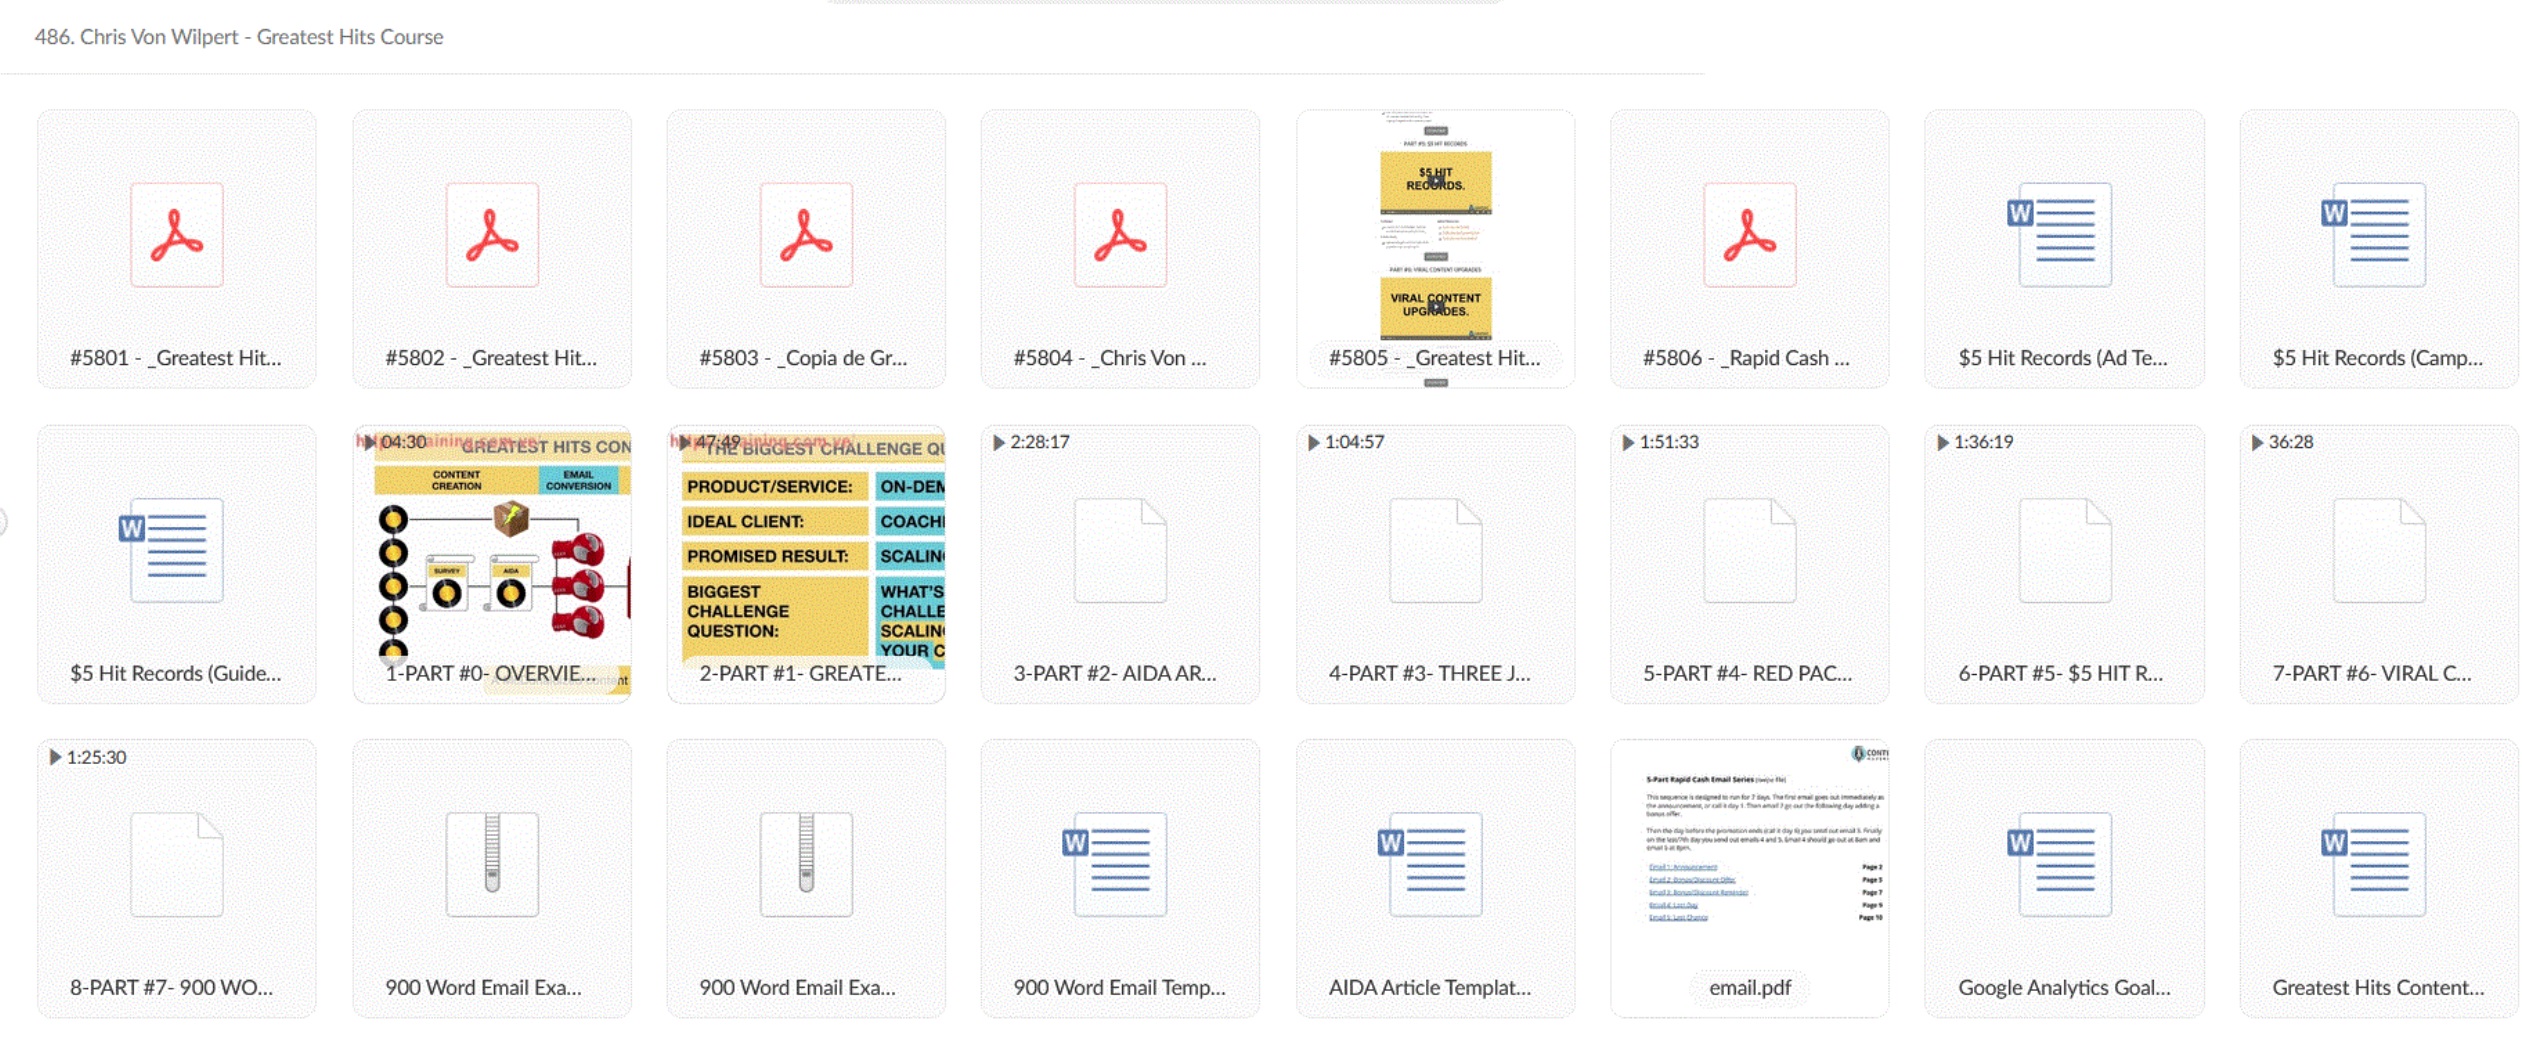2522x1040 pixels.
Task: Open the 7-PART #6- VIRAL C... file icon
Action: click(2378, 550)
